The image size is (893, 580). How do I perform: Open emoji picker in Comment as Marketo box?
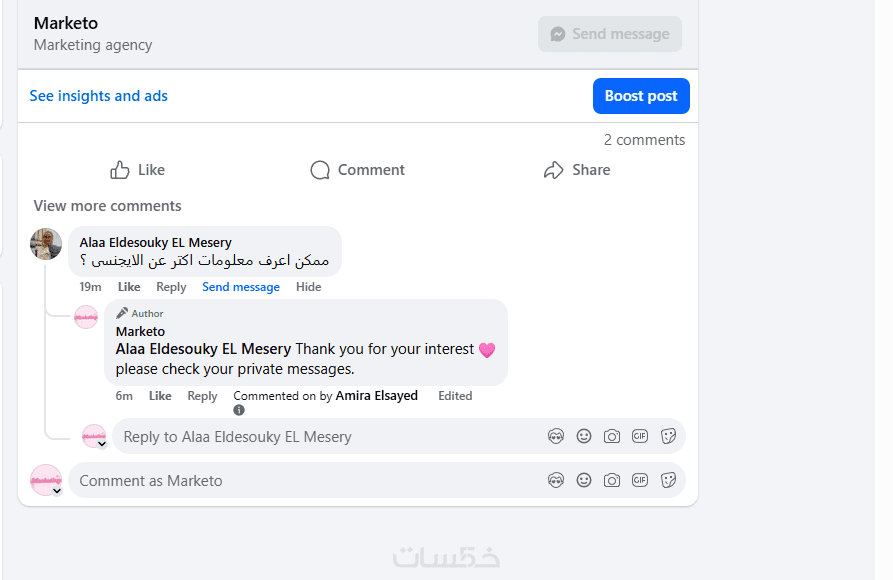click(x=584, y=480)
